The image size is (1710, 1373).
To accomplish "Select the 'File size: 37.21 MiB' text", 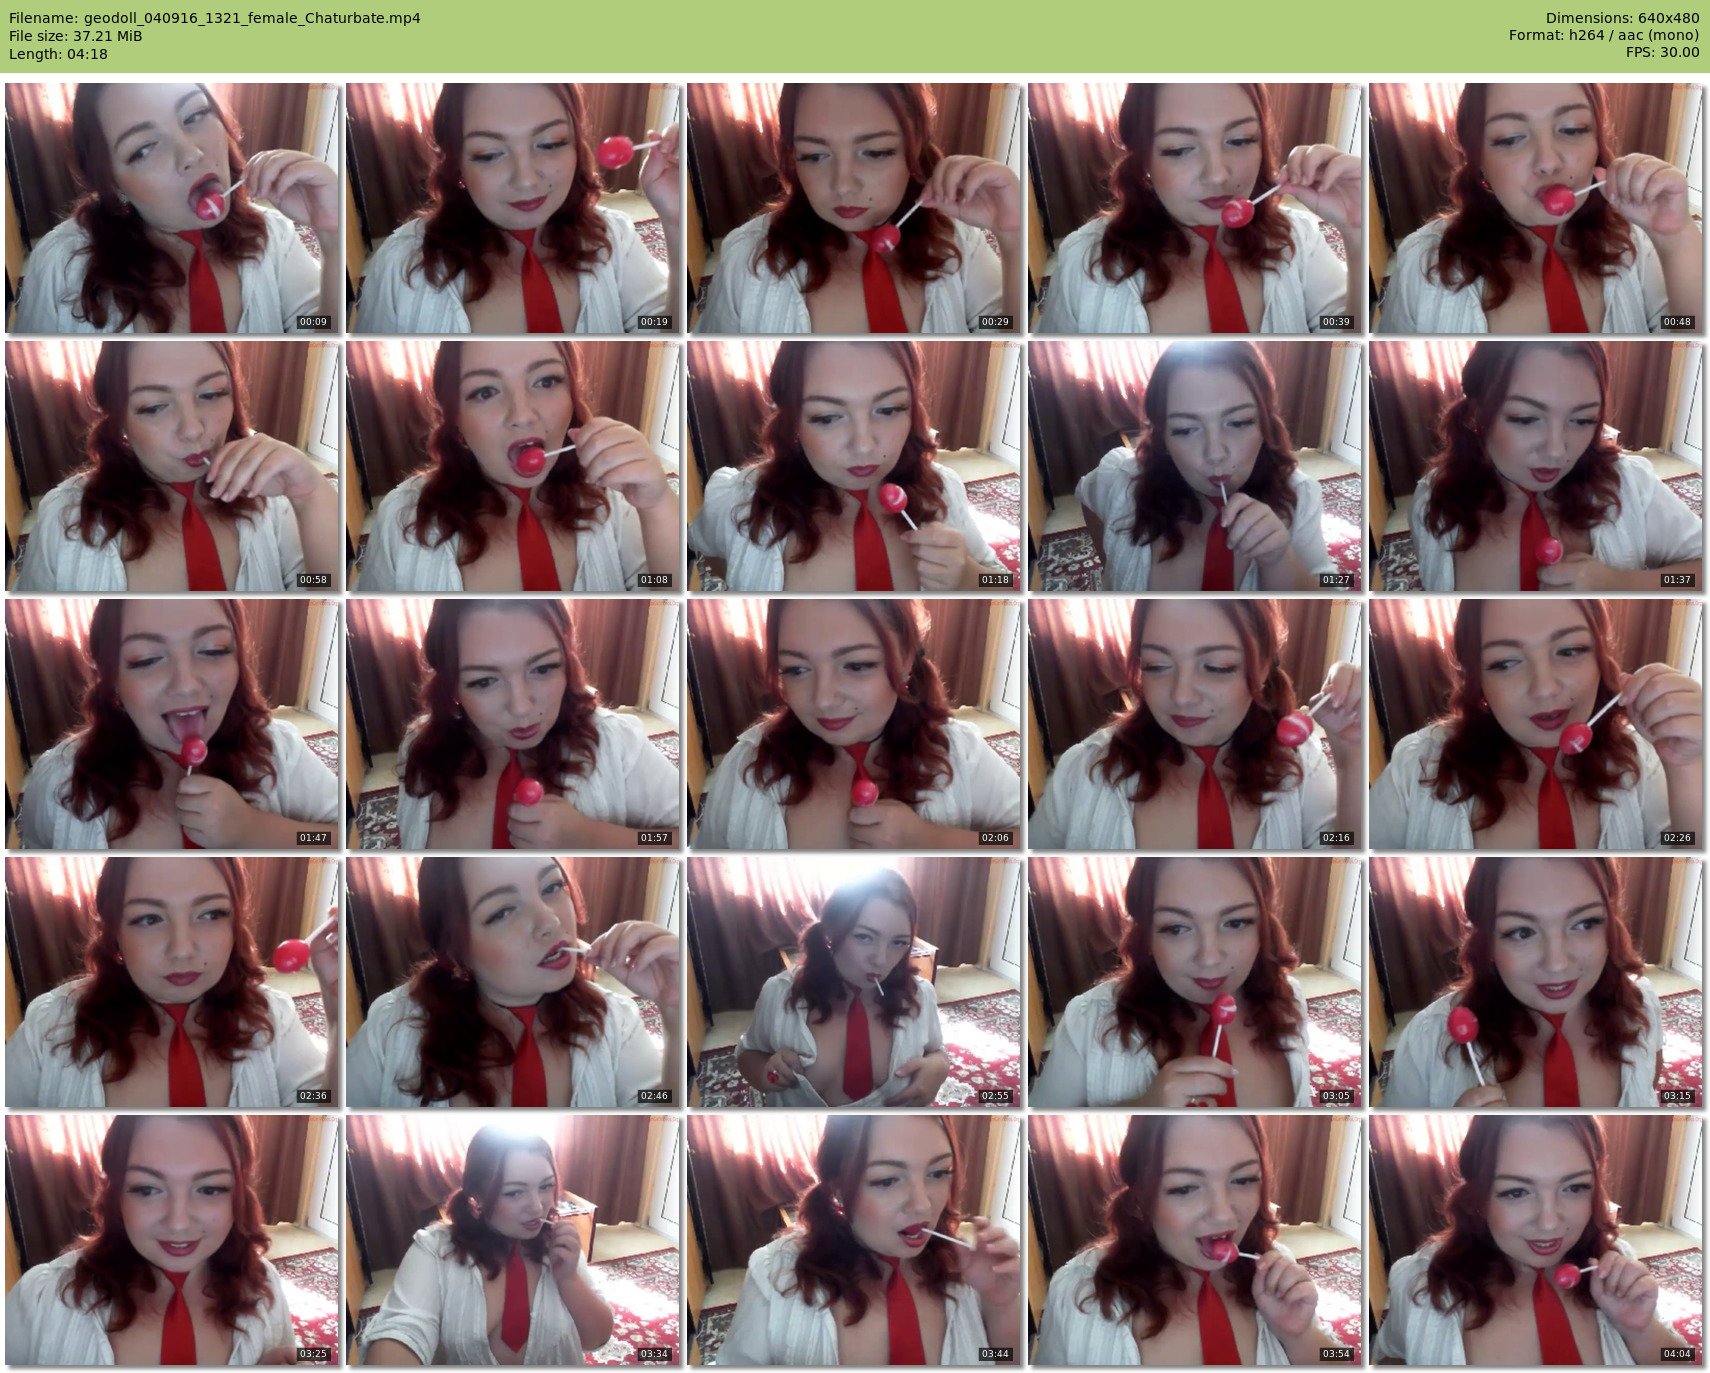I will 76,36.
